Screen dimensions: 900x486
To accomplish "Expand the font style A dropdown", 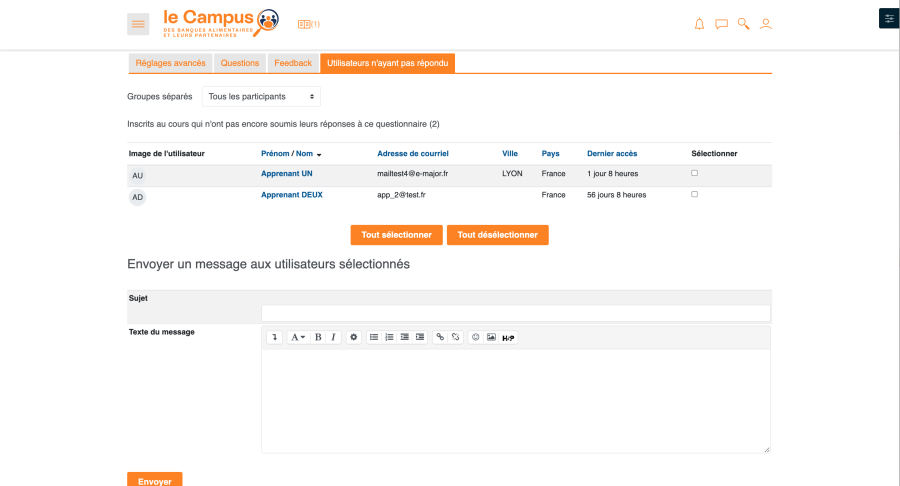I will point(298,337).
